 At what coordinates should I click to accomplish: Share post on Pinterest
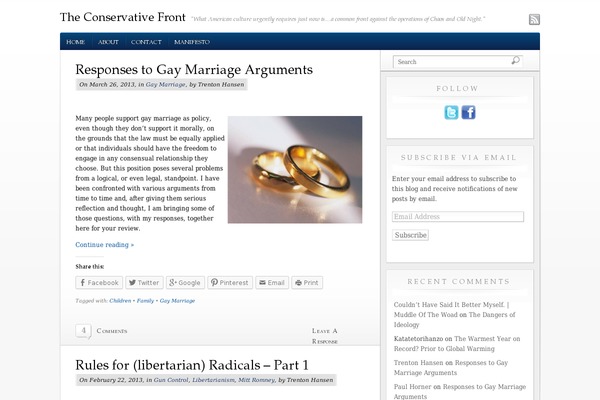click(x=230, y=282)
